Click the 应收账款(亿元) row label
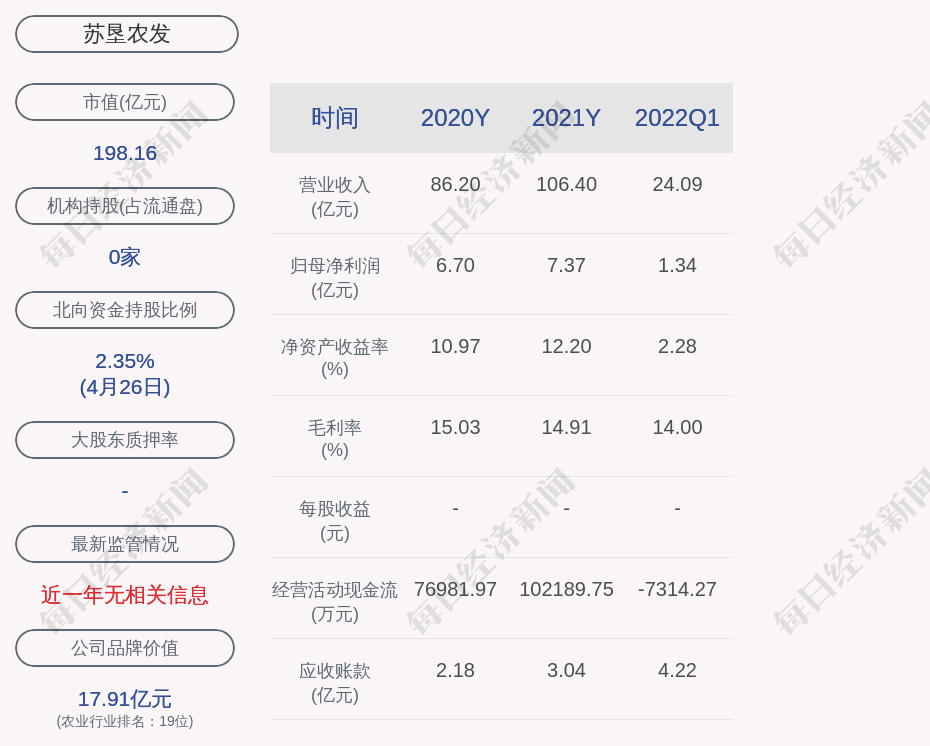Image resolution: width=930 pixels, height=746 pixels. click(x=335, y=683)
